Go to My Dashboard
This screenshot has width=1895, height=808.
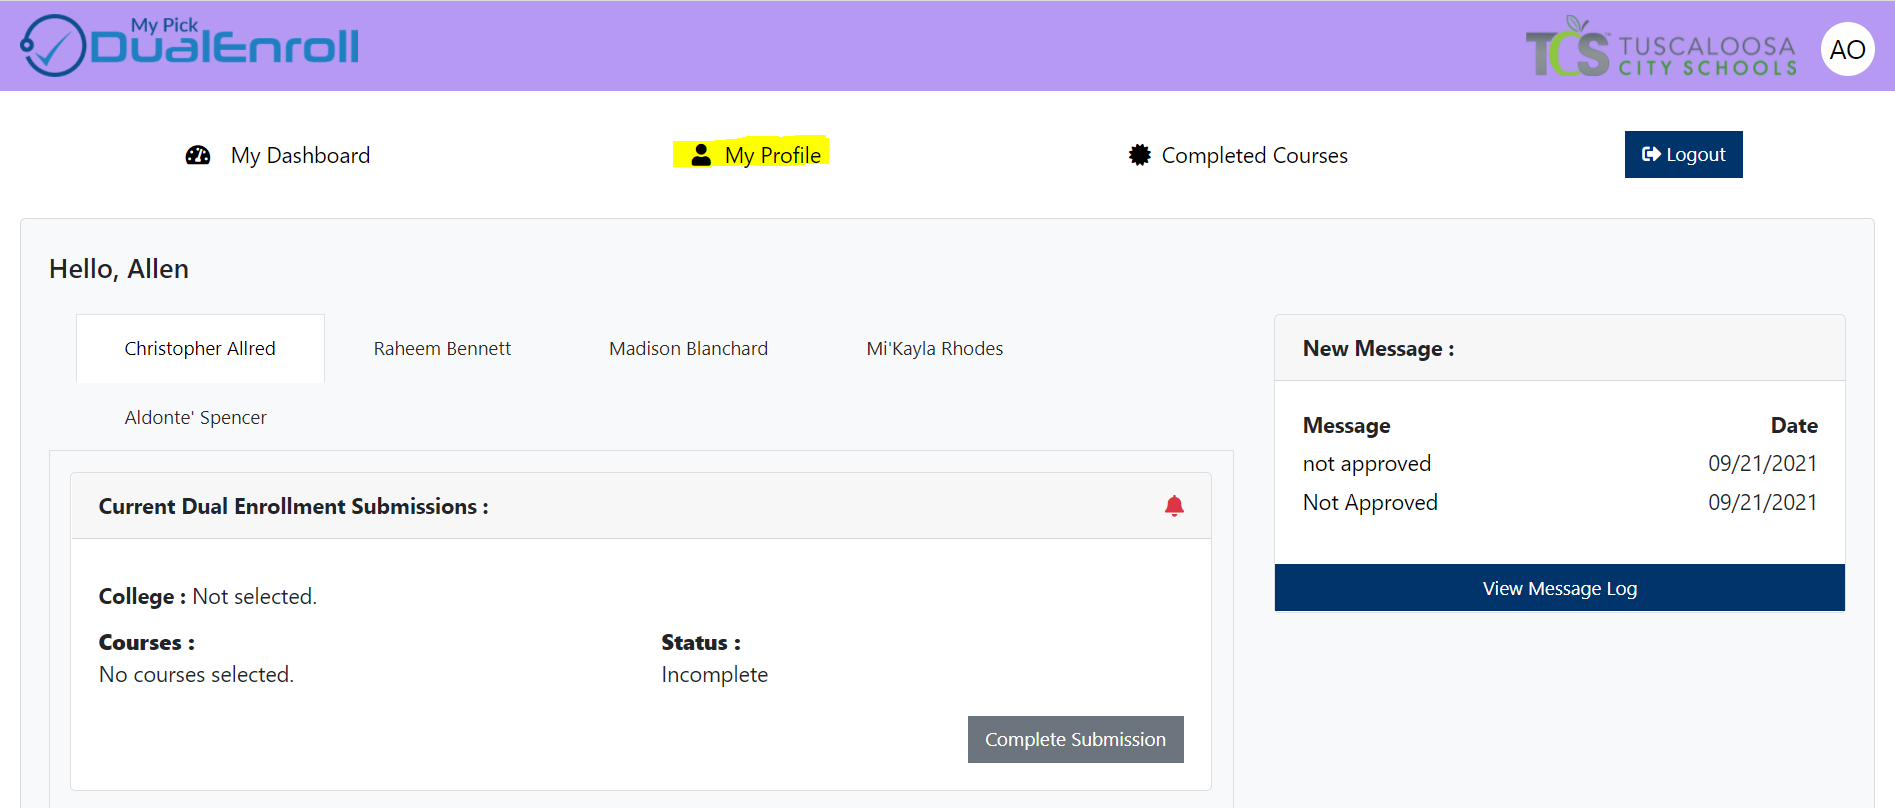pyautogui.click(x=300, y=156)
